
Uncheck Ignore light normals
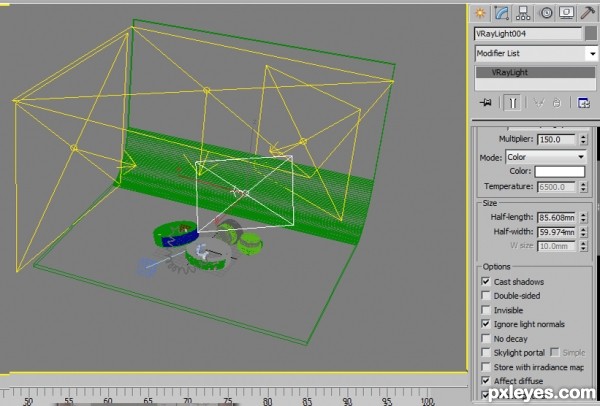click(486, 324)
